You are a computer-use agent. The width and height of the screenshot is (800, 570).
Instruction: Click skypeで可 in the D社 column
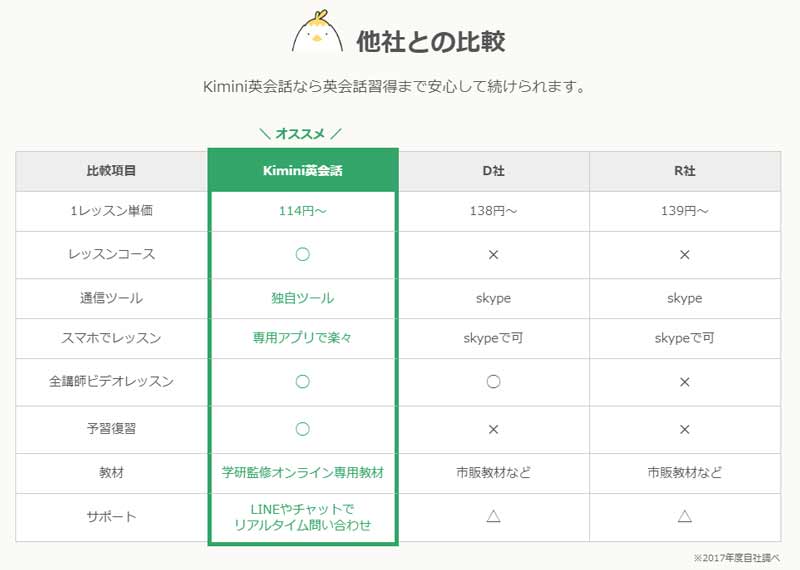493,338
